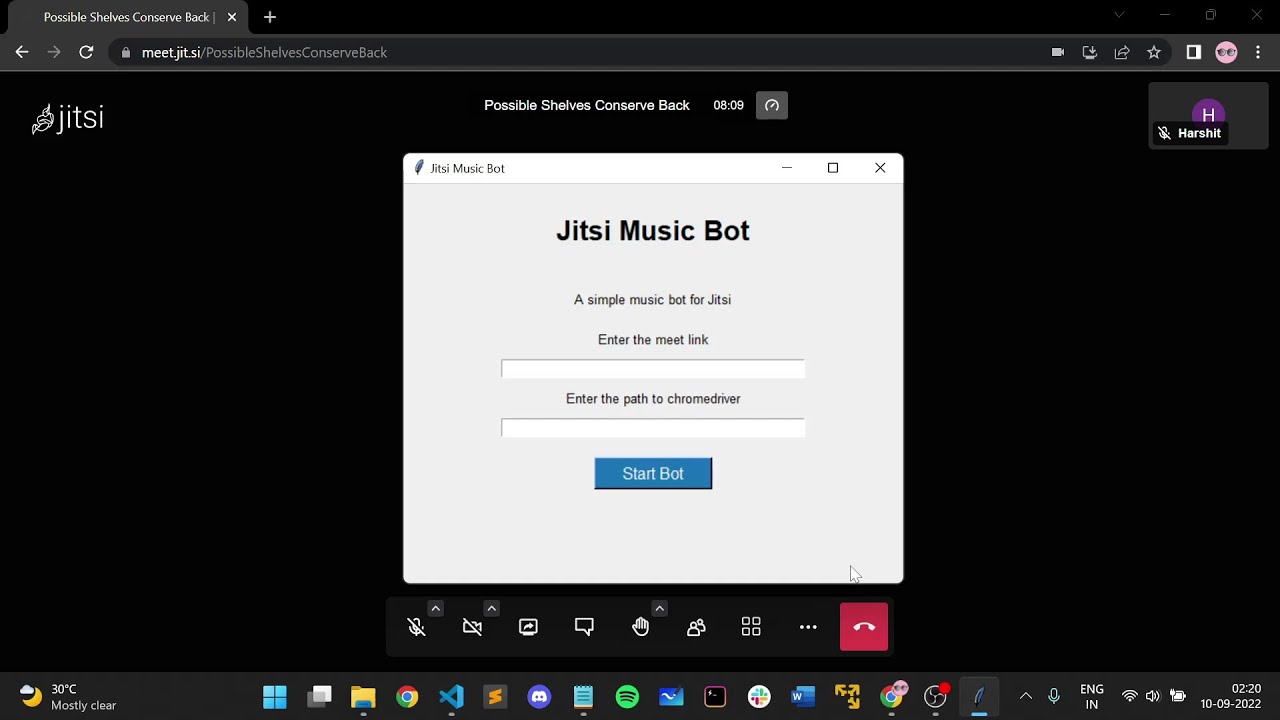Open the connection performance indicator next to timer
This screenshot has width=1280, height=720.
(772, 105)
